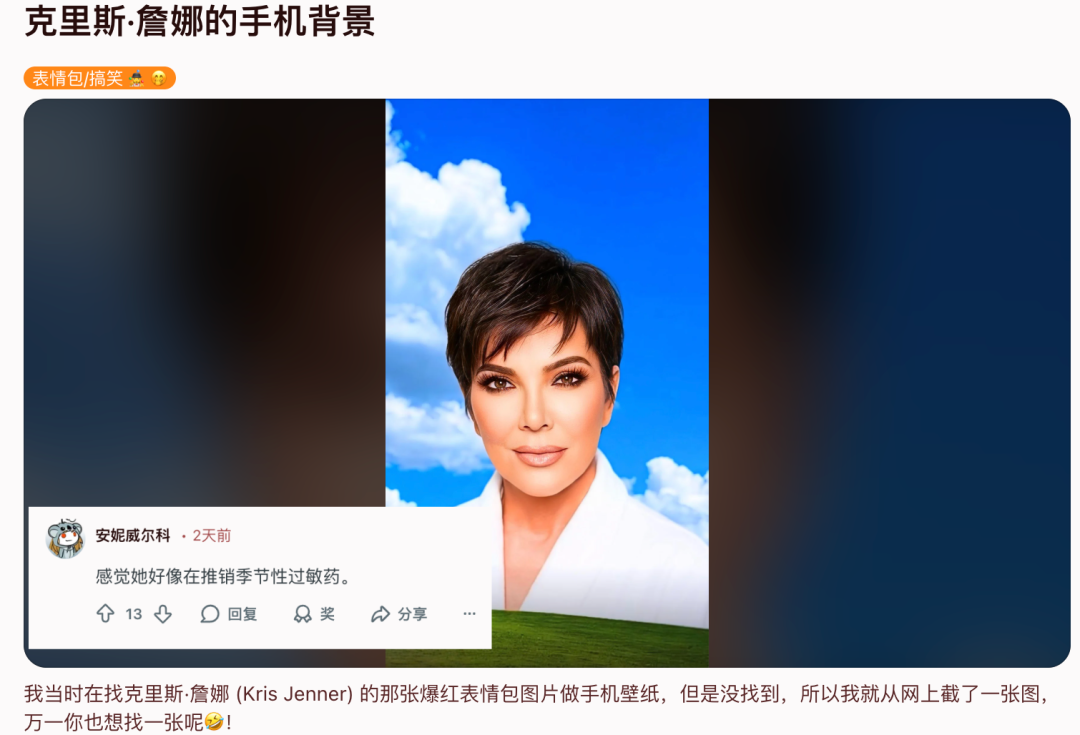Click the 分享 share label

[x=413, y=614]
